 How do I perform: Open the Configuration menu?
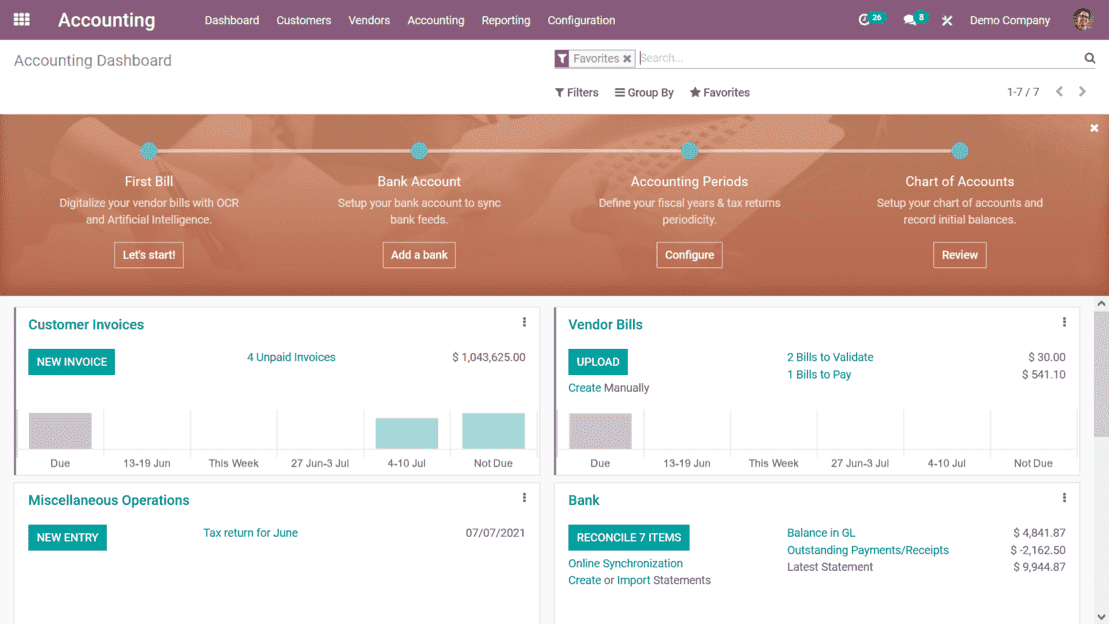tap(581, 21)
